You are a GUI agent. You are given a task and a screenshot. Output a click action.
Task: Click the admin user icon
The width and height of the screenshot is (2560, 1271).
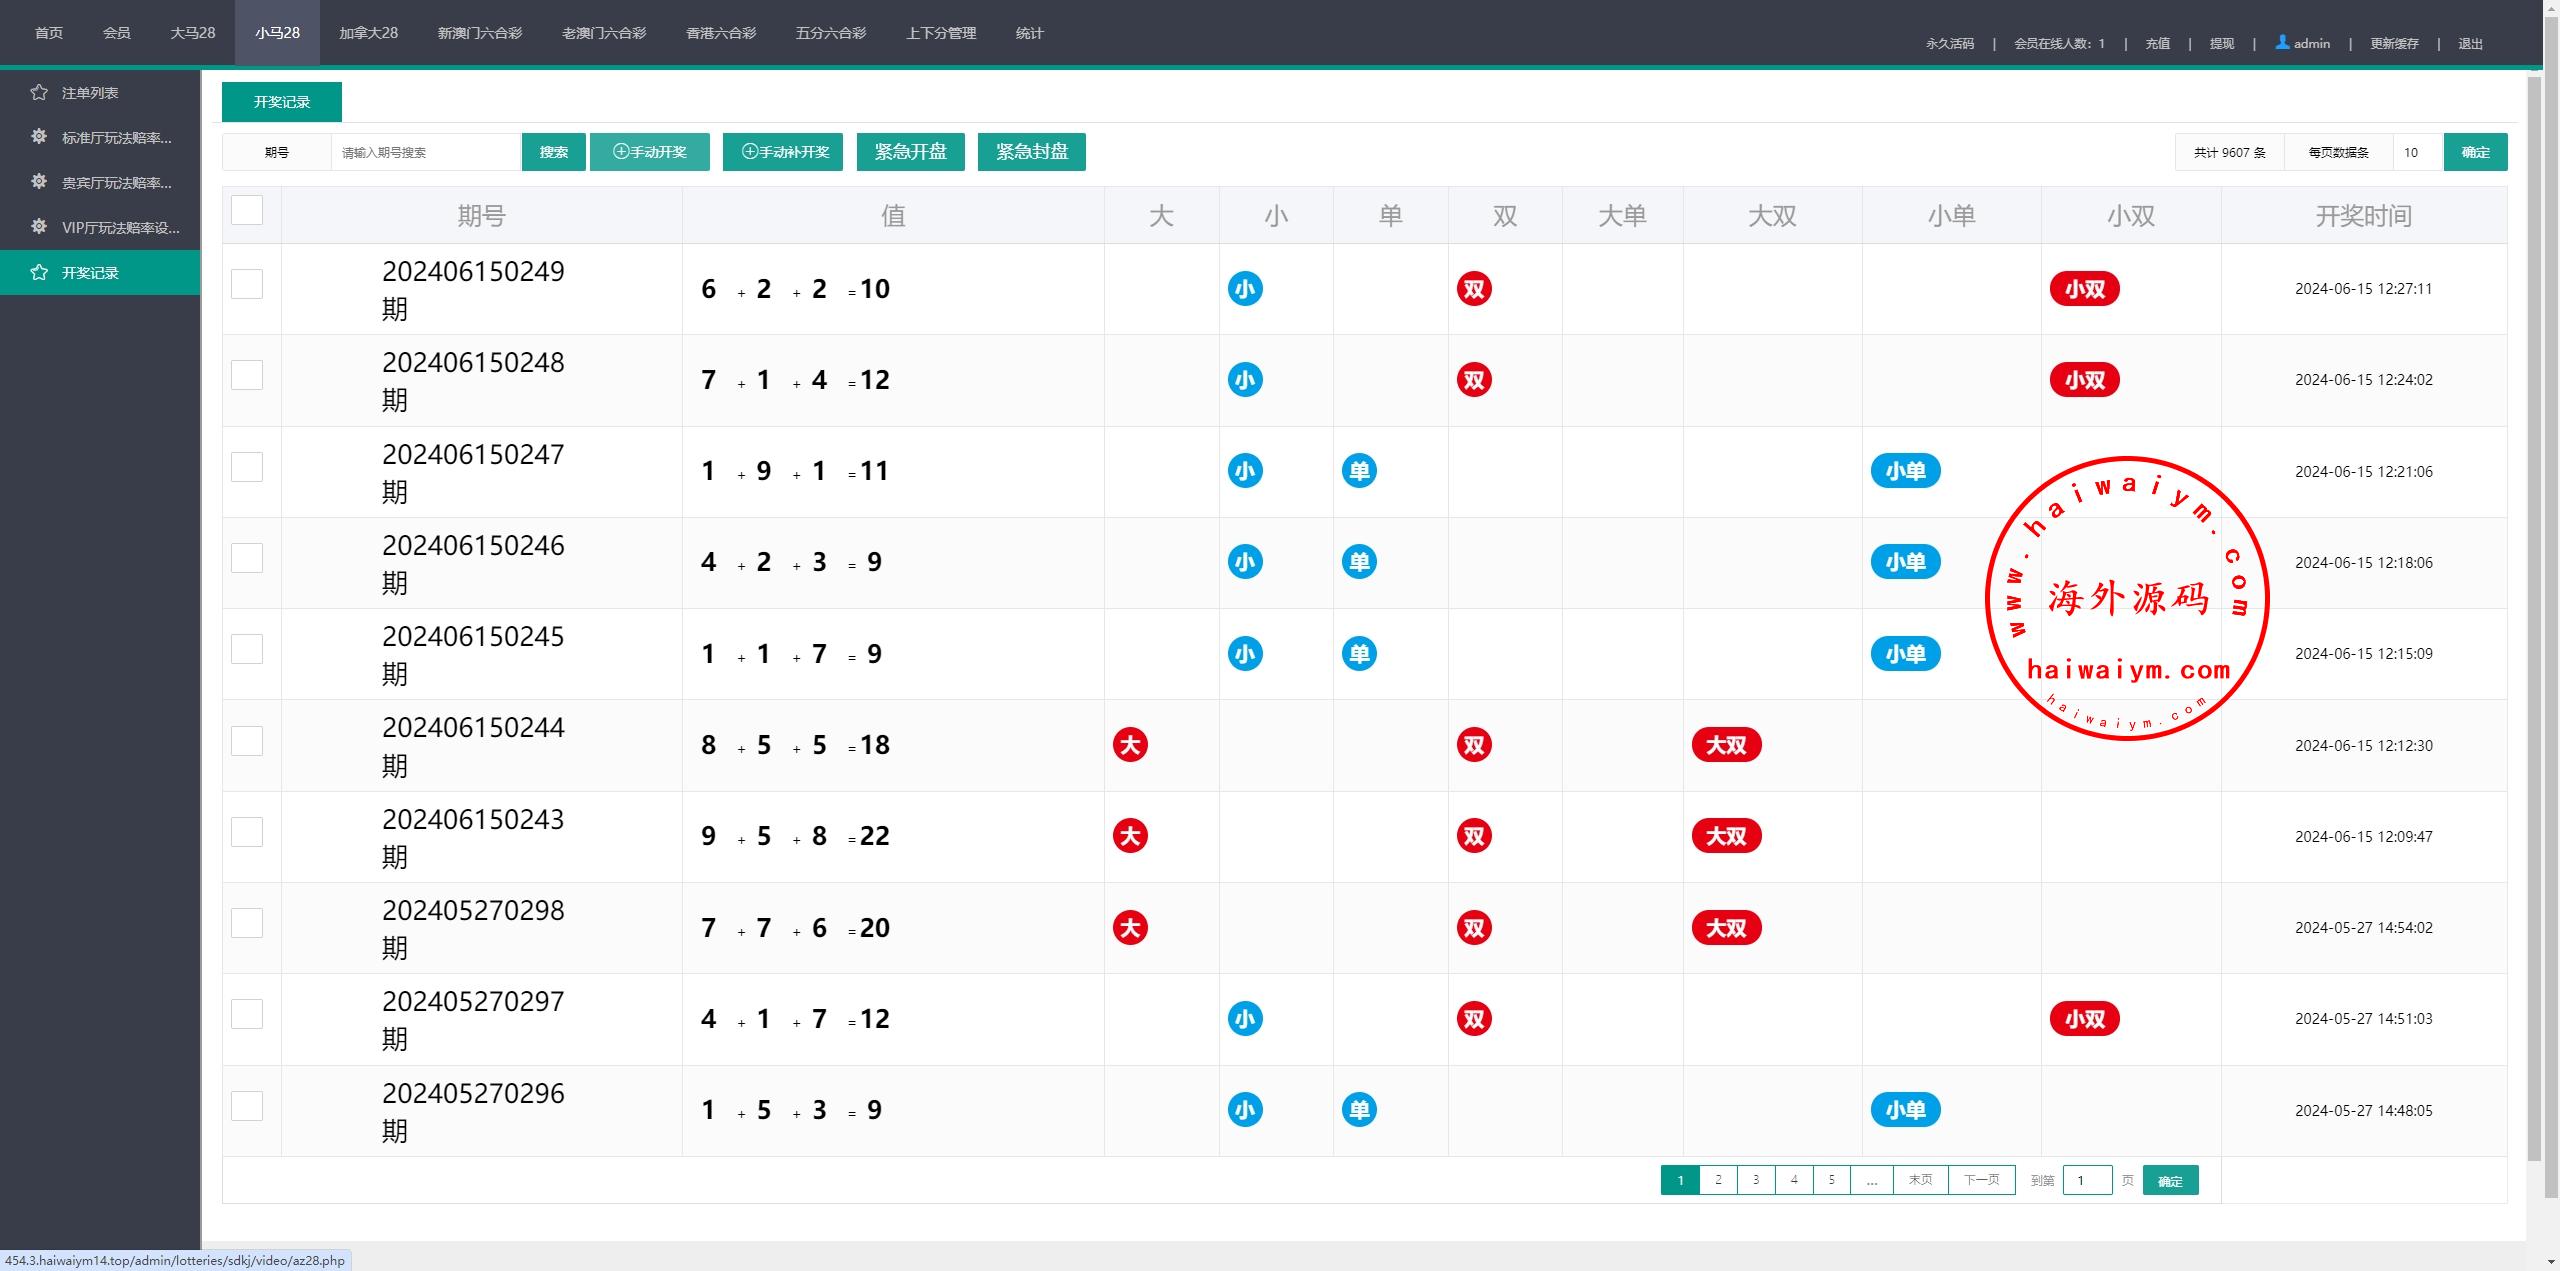click(2282, 43)
